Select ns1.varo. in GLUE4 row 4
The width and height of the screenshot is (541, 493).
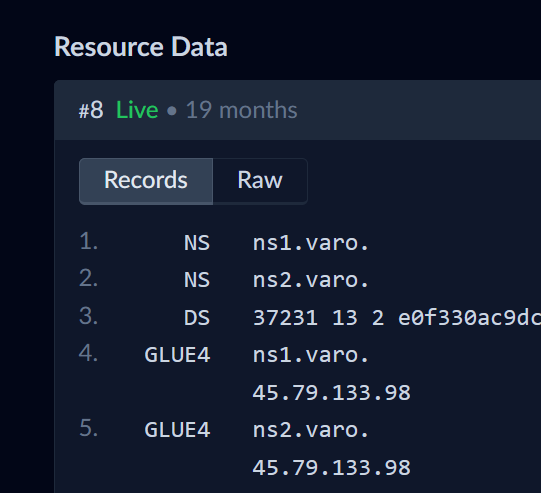point(311,355)
